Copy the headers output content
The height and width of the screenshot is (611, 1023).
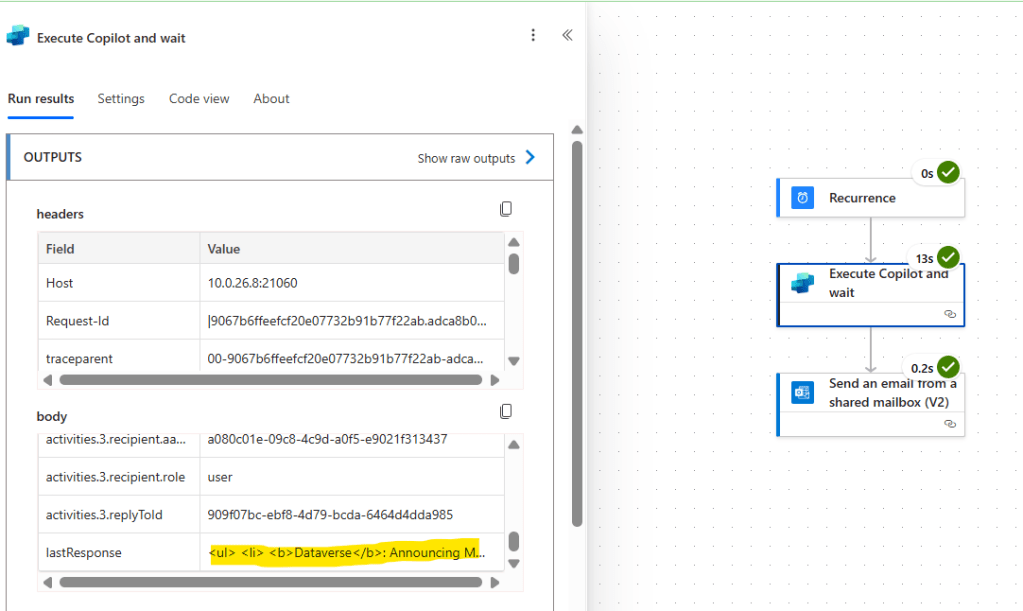(506, 208)
